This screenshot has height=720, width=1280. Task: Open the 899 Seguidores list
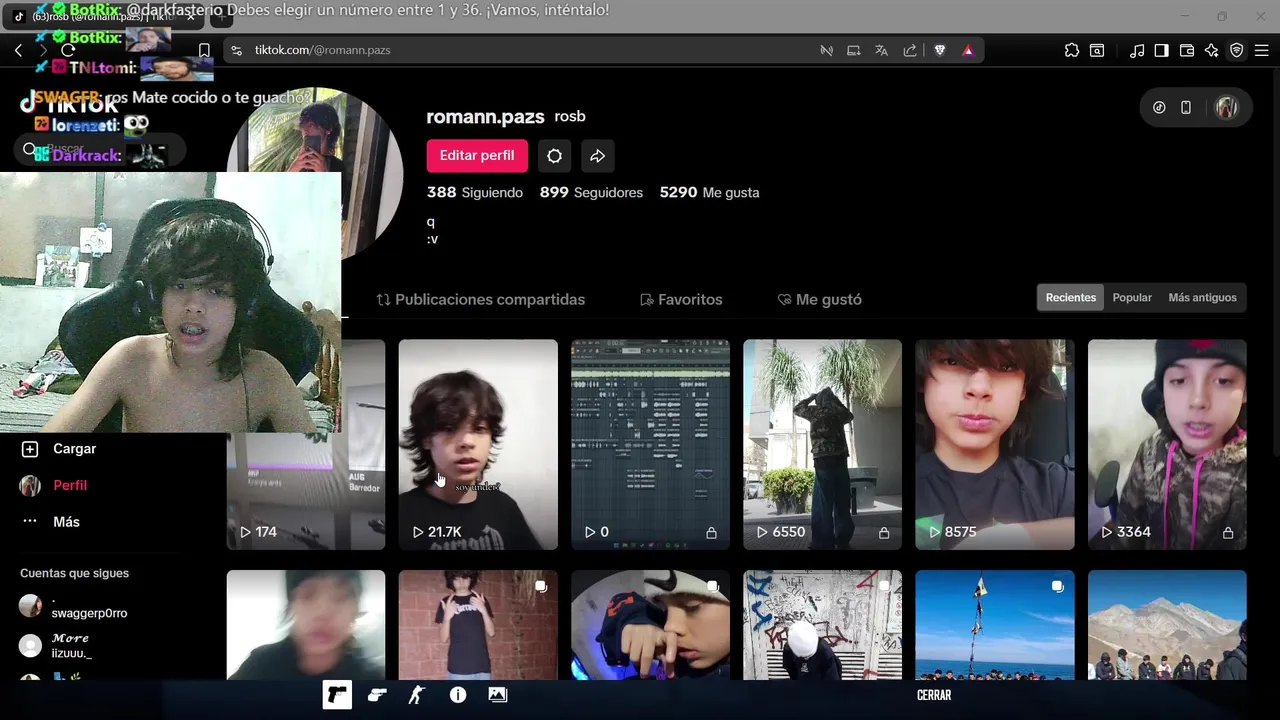591,192
